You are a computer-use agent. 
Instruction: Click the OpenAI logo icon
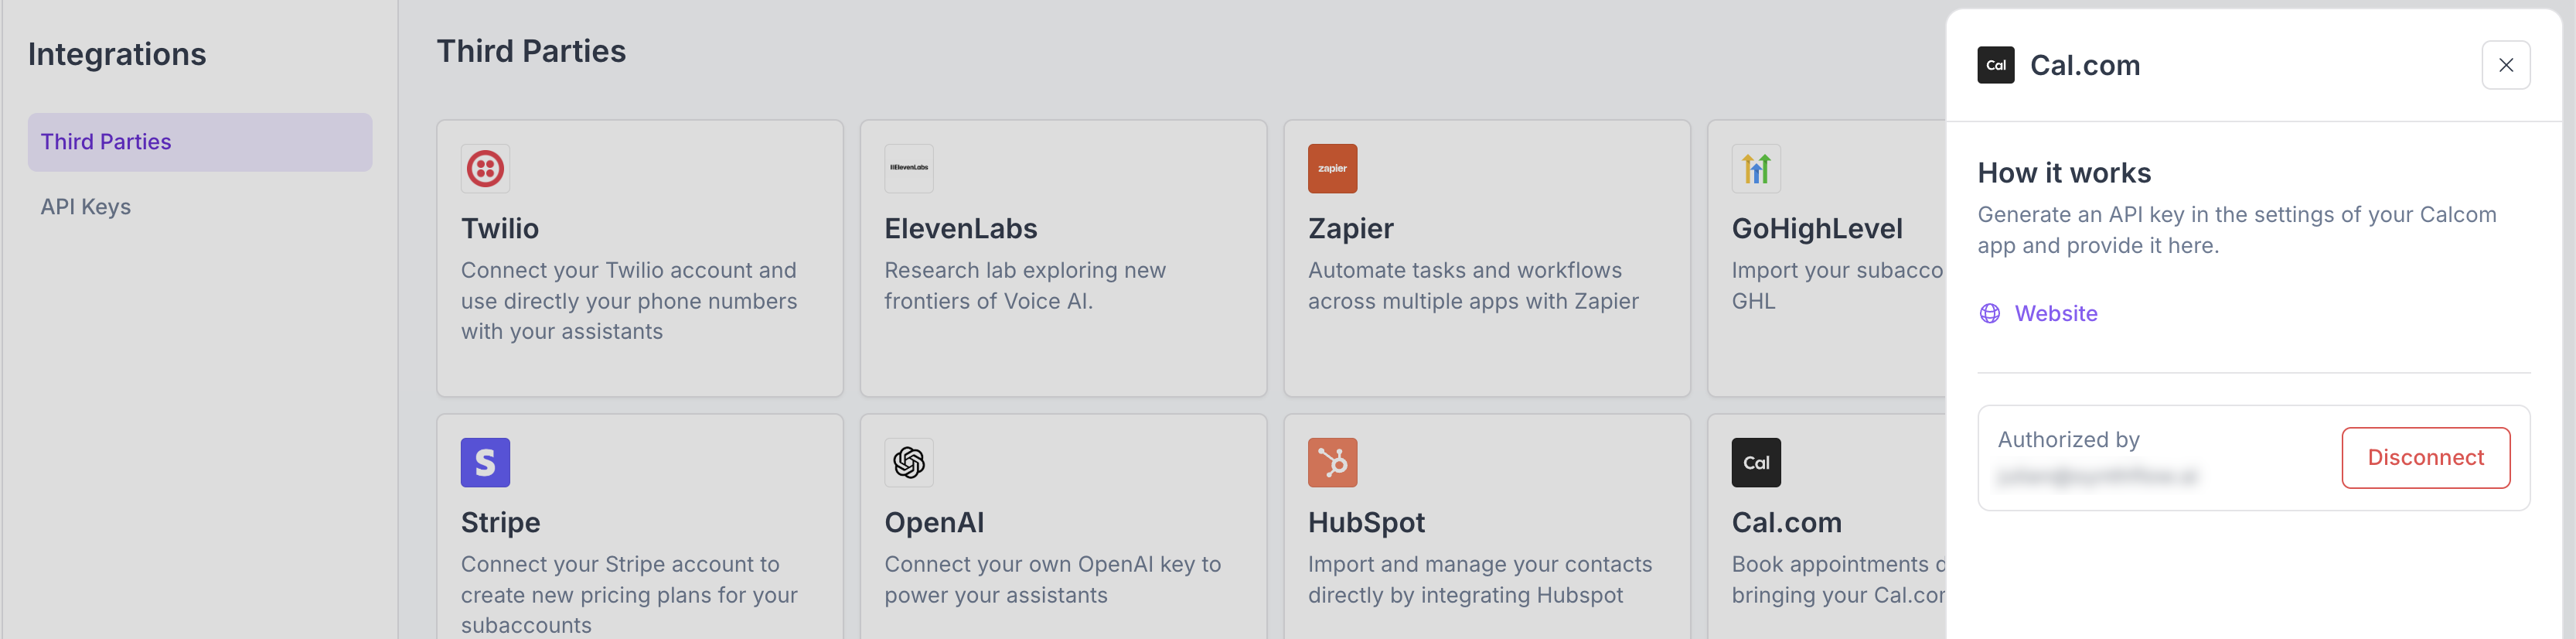pos(908,462)
